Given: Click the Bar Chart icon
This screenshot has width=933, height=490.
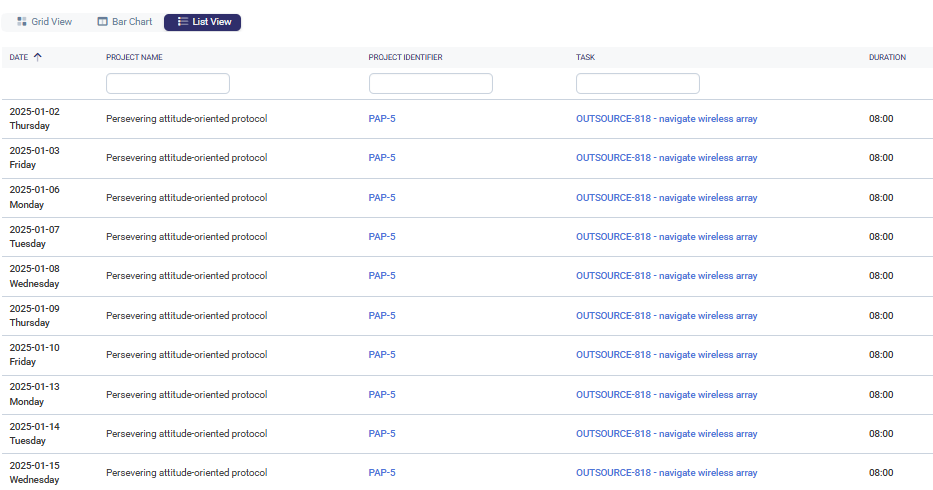Looking at the screenshot, I should [102, 22].
